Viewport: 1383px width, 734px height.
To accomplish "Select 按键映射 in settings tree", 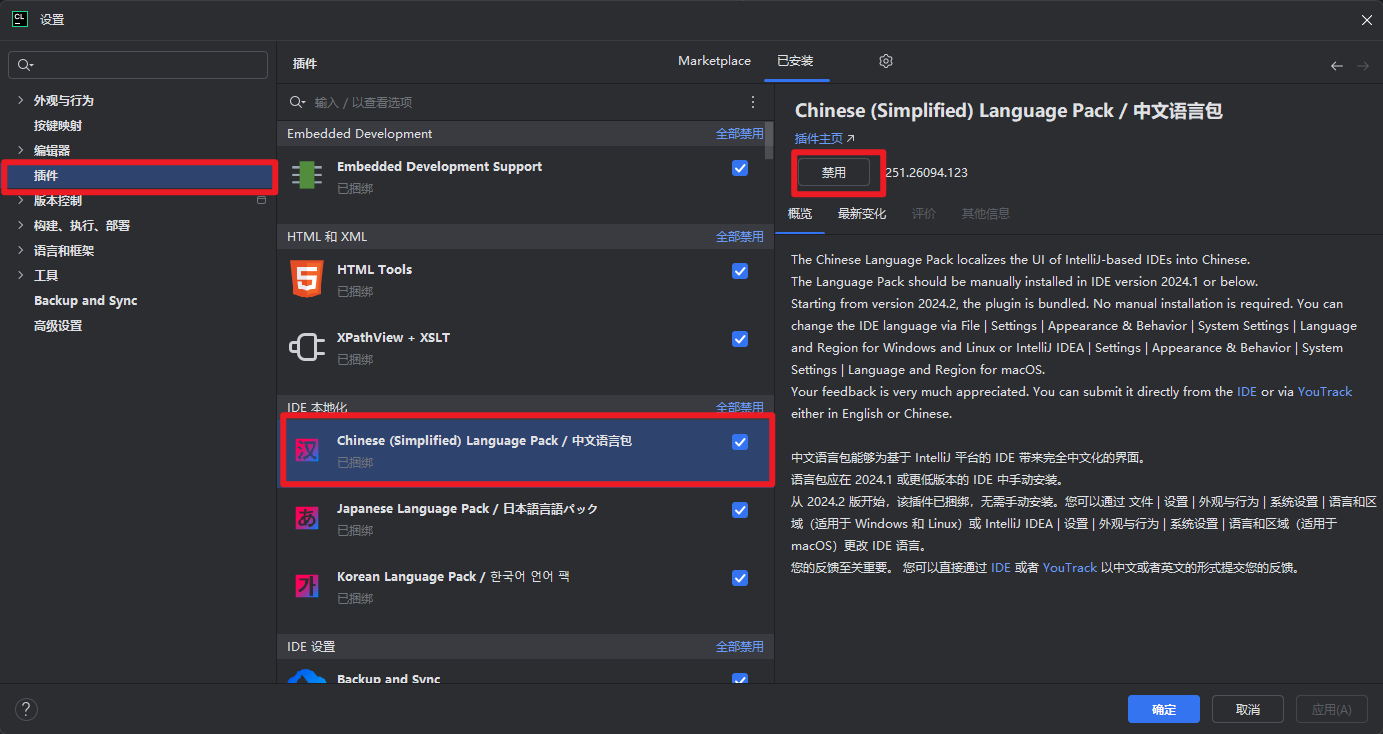I will click(58, 125).
